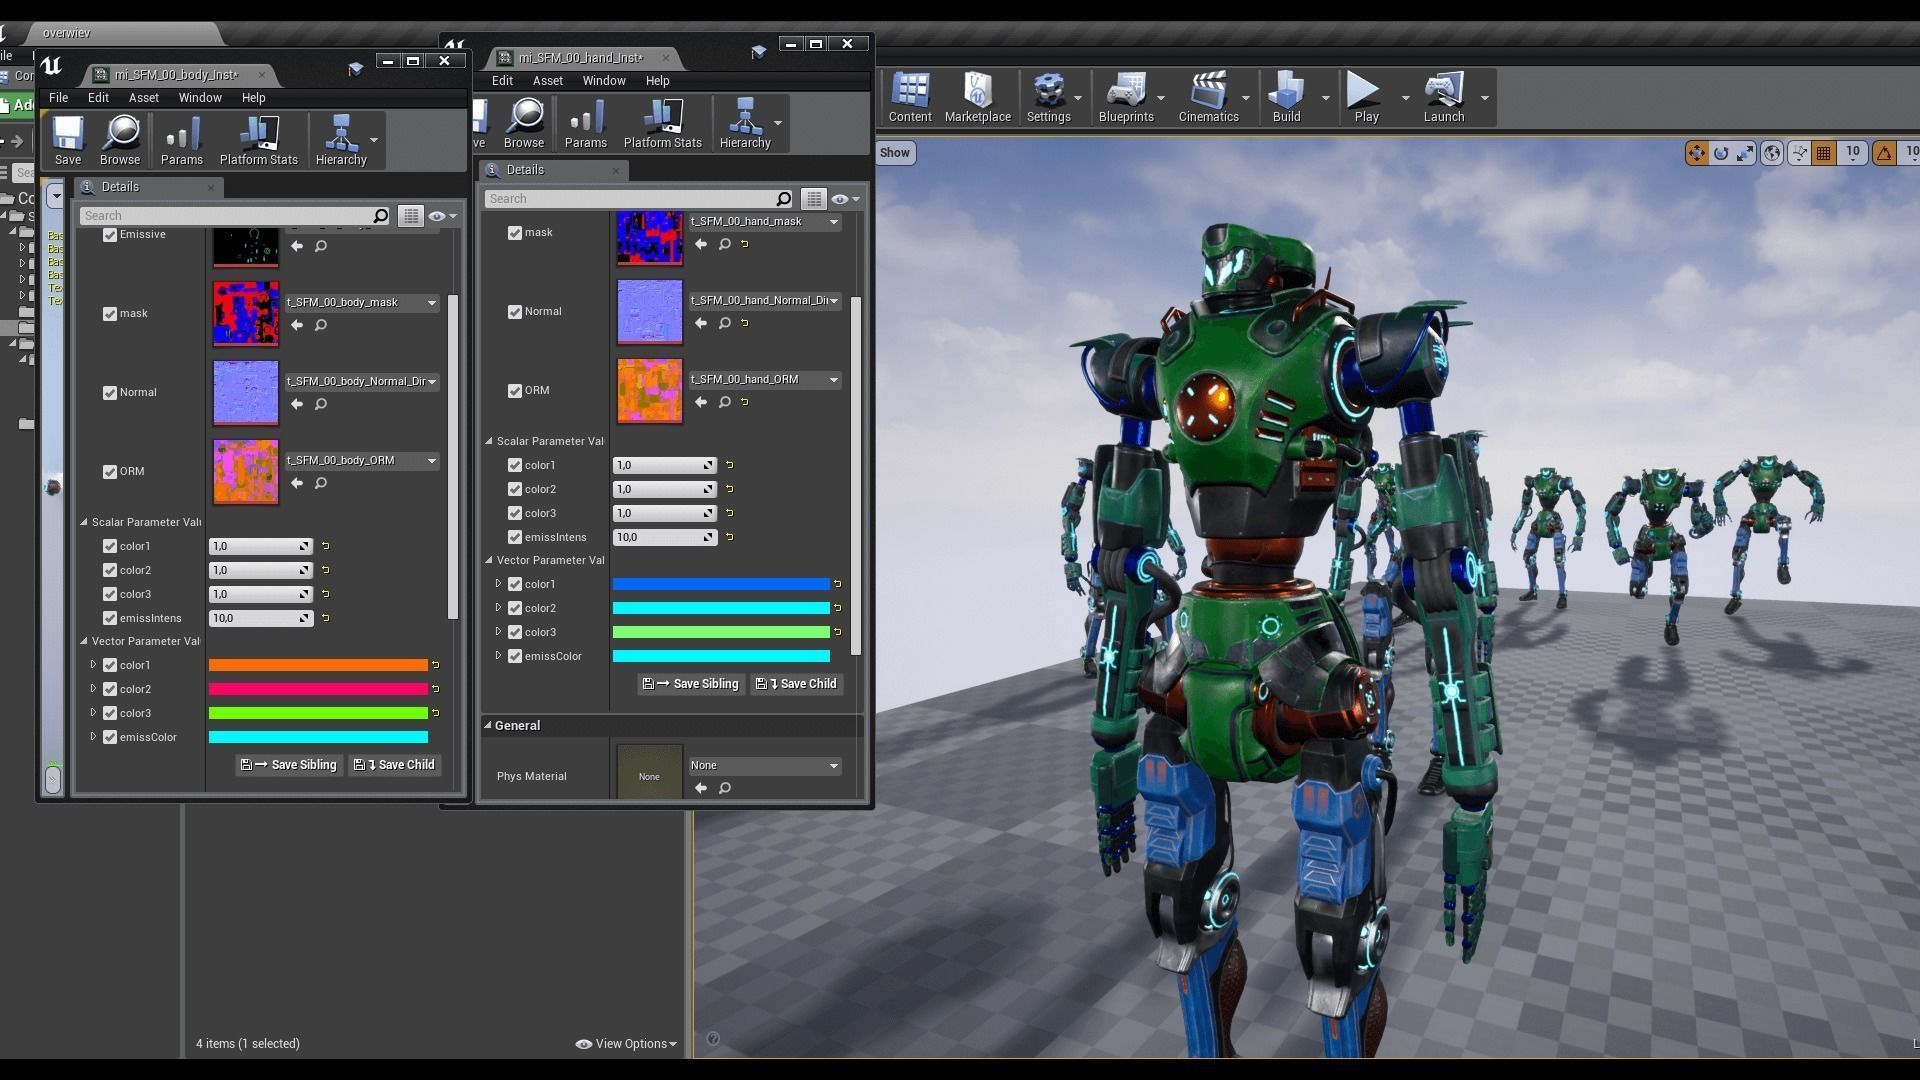
Task: Collapse Scalar Parameter Values in body window
Action: click(x=84, y=522)
